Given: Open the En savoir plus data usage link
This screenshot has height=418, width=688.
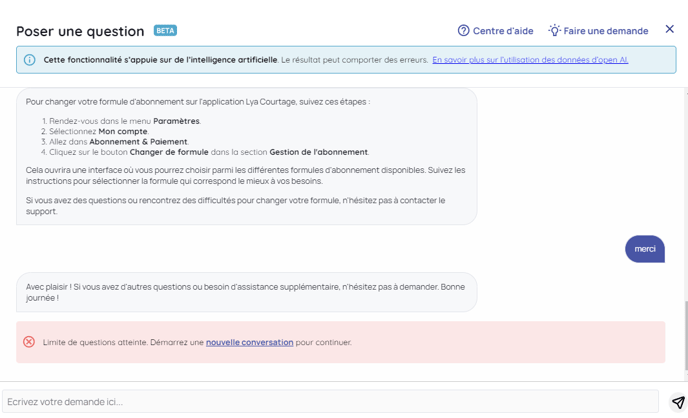Looking at the screenshot, I should 530,60.
